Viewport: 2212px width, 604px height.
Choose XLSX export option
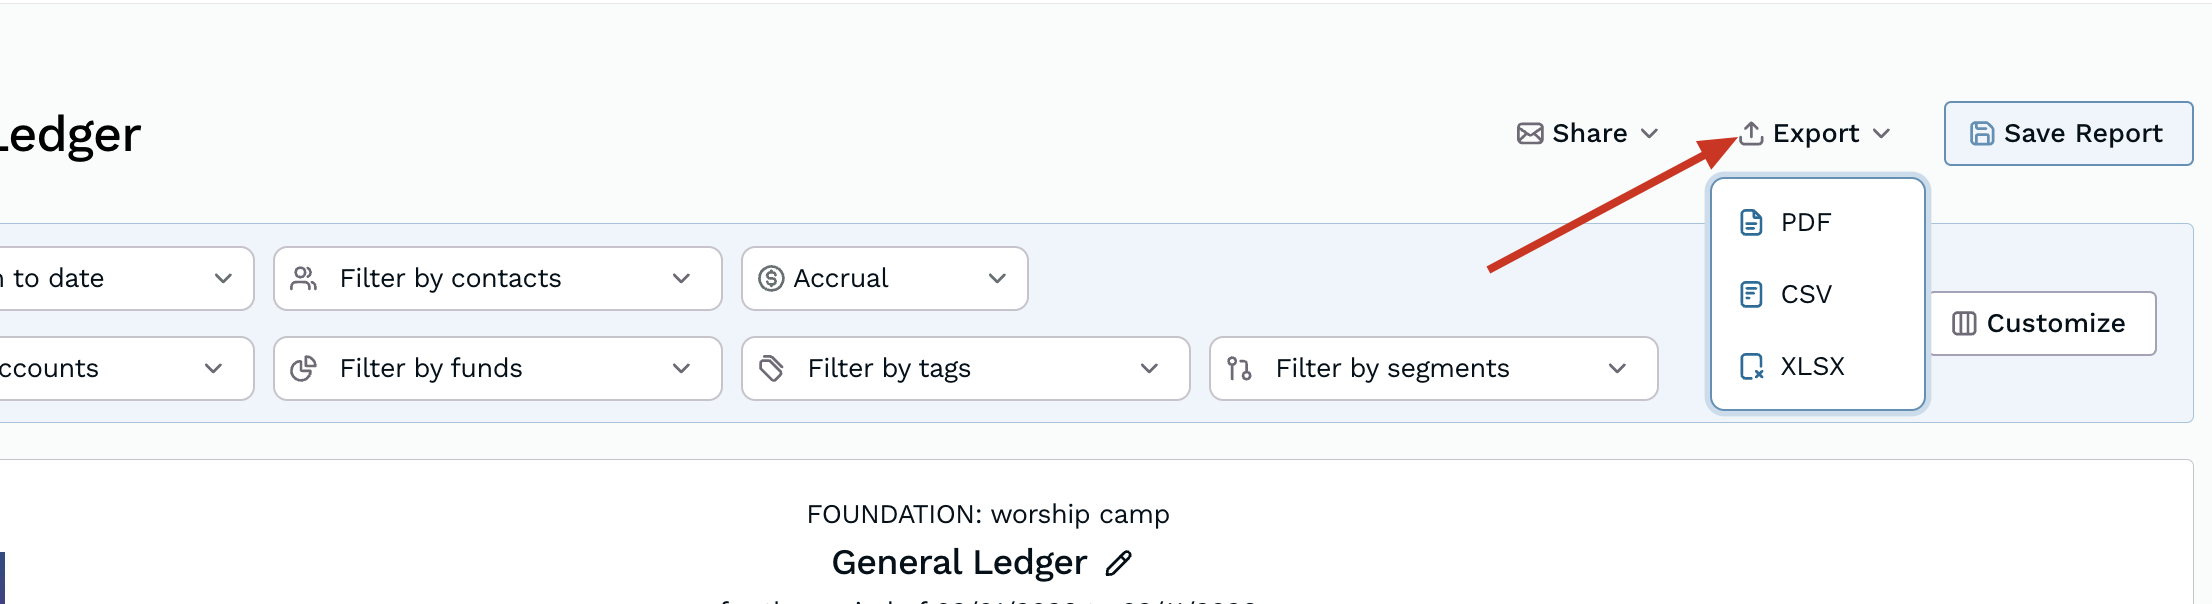point(1812,366)
